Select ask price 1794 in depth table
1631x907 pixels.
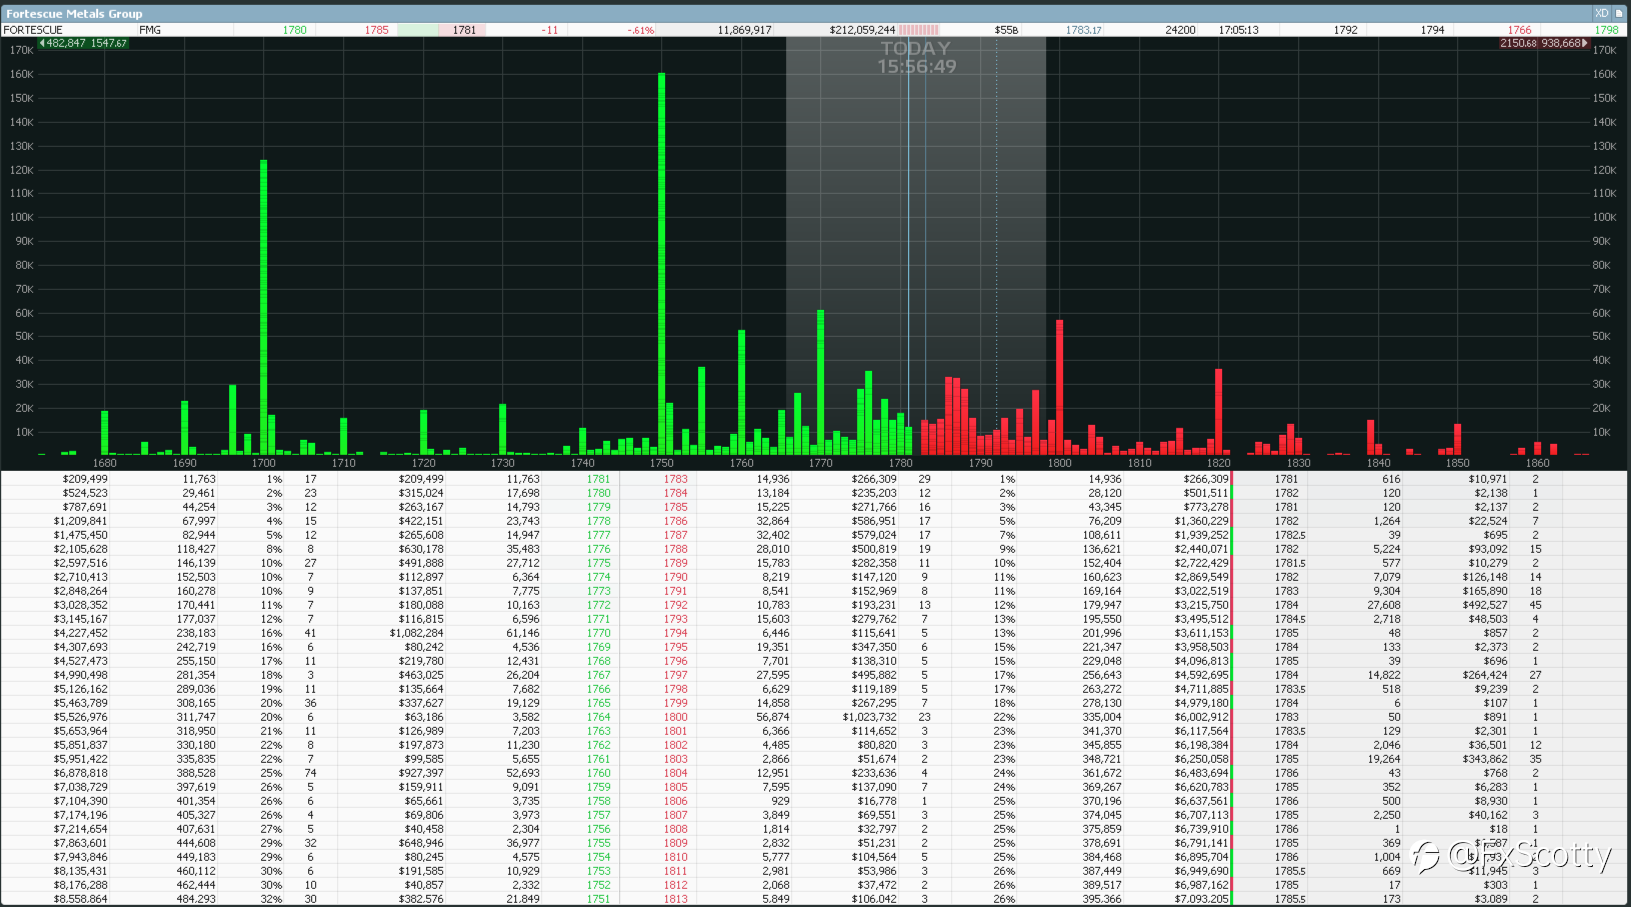click(676, 633)
